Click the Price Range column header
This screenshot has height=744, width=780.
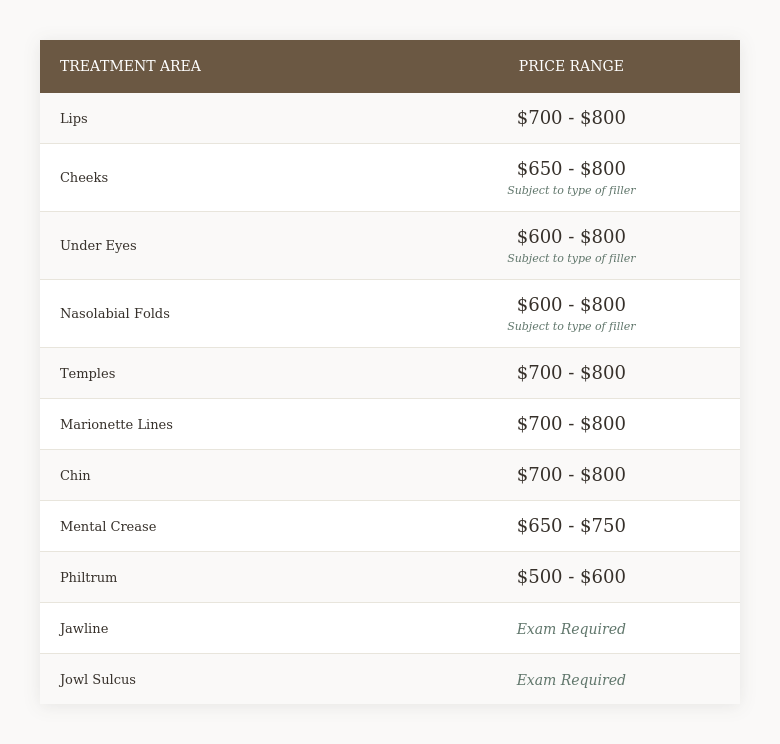(571, 67)
